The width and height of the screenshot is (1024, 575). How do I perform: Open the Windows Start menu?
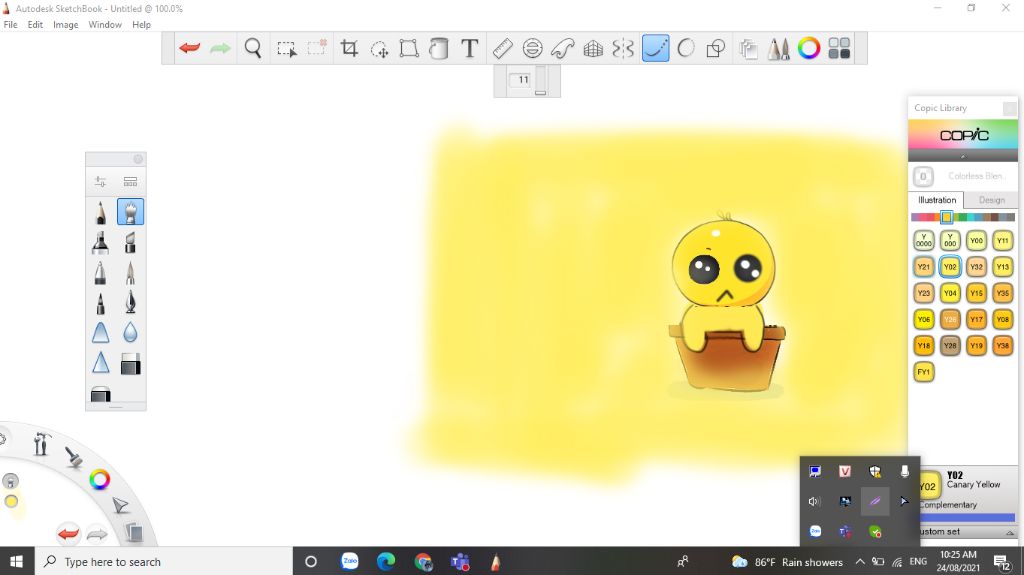pyautogui.click(x=17, y=561)
